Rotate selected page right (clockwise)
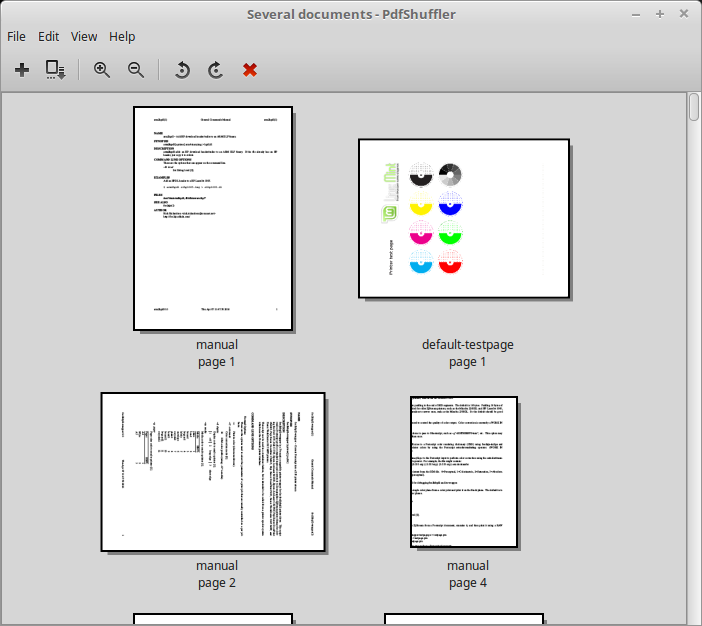Image resolution: width=702 pixels, height=626 pixels. coord(215,70)
